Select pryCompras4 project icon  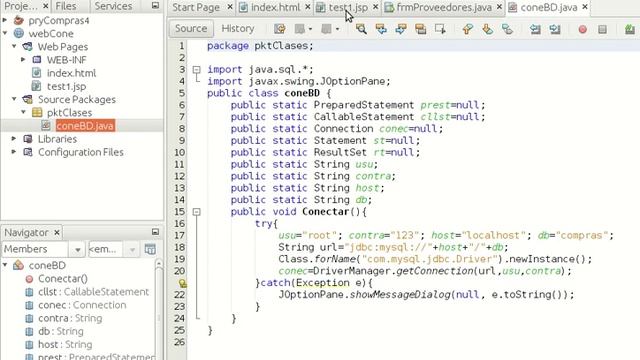[x=18, y=20]
